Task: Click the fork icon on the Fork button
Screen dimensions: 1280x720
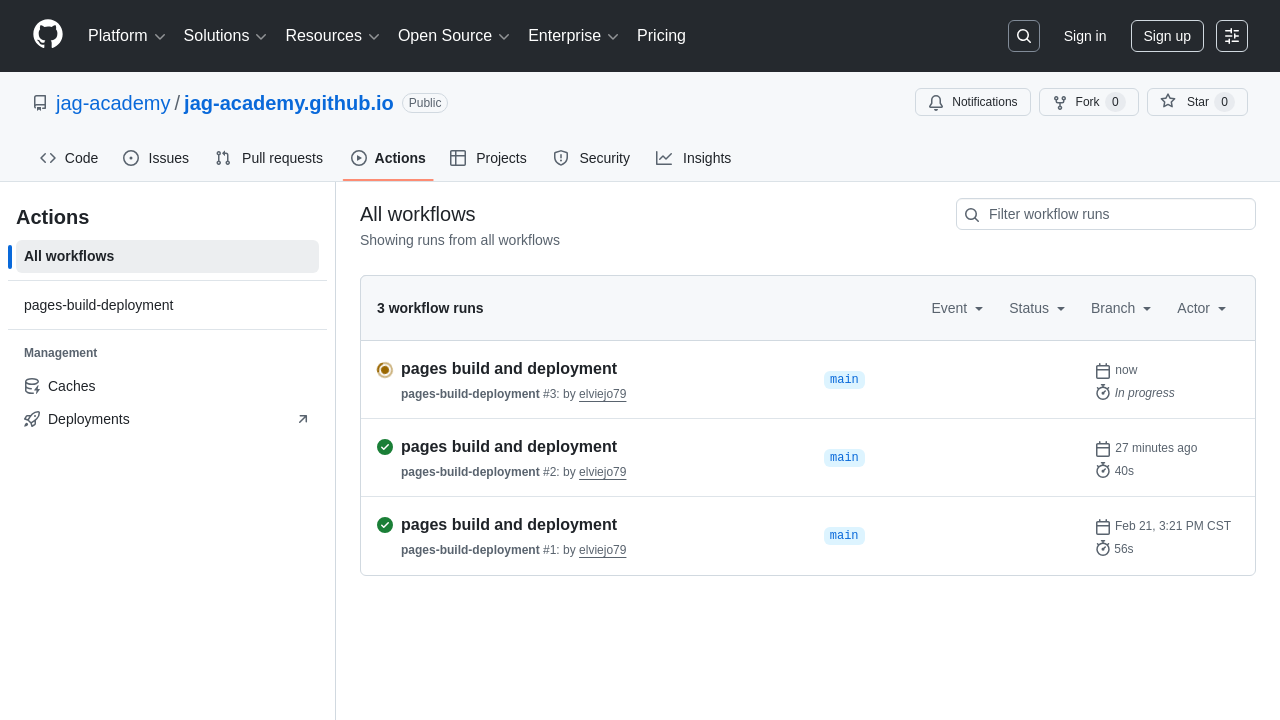Action: [1061, 102]
